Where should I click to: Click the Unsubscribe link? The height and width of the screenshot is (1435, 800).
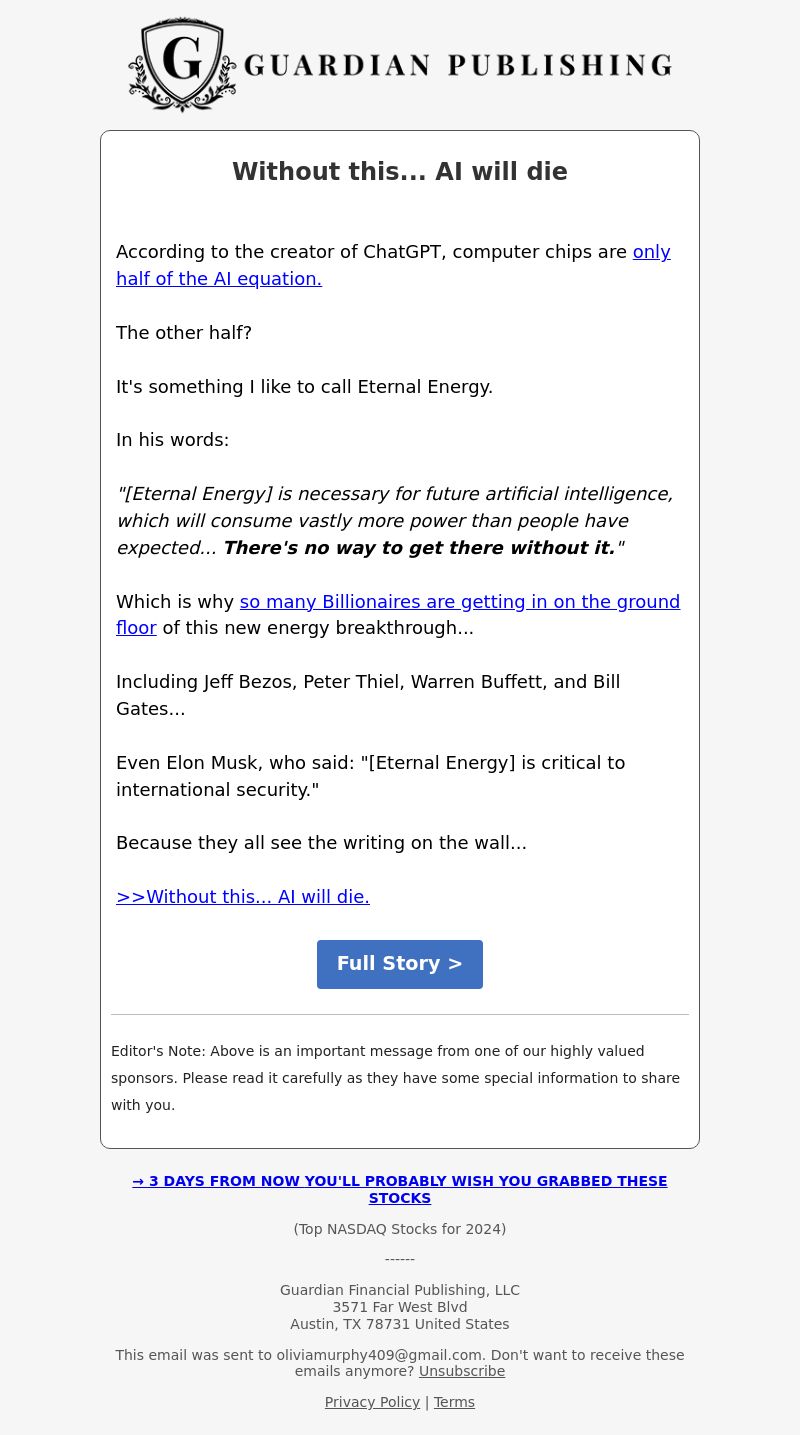pyautogui.click(x=461, y=1371)
